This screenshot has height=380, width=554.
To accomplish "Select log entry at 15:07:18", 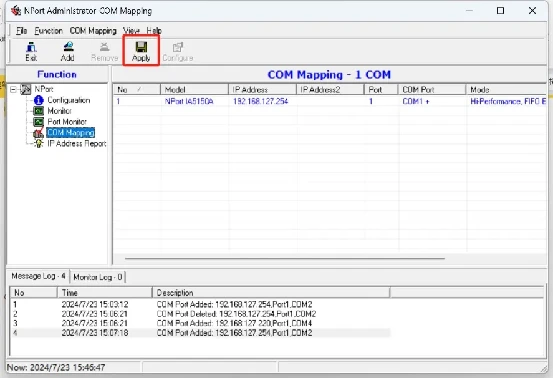I will (x=200, y=333).
